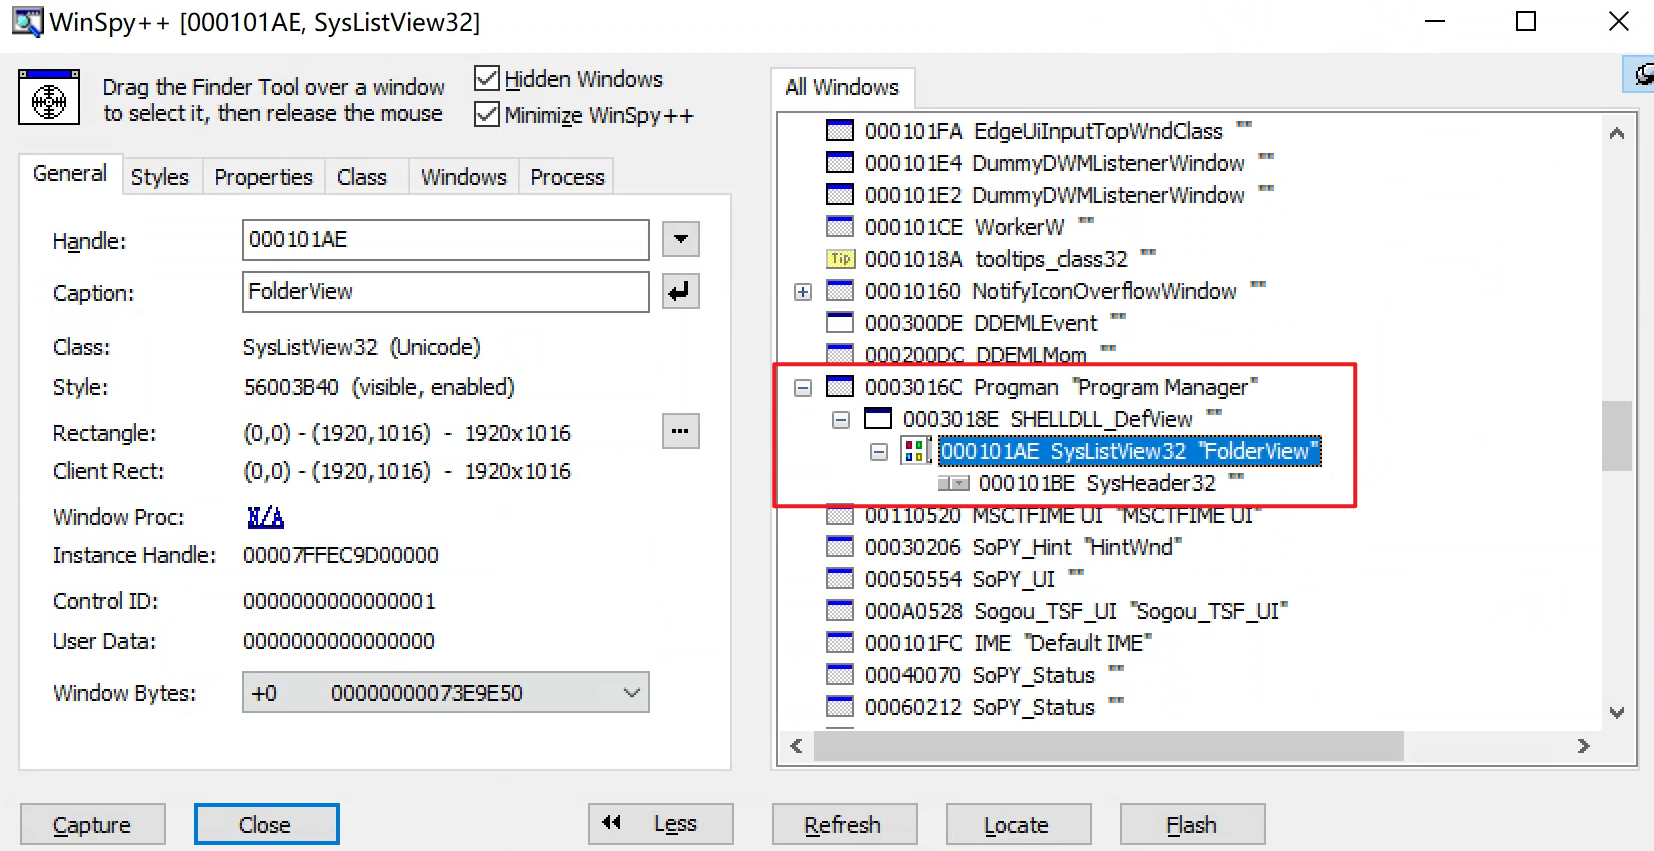1654x851 pixels.
Task: Click the tree's scroll up arrow
Action: [x=1617, y=133]
